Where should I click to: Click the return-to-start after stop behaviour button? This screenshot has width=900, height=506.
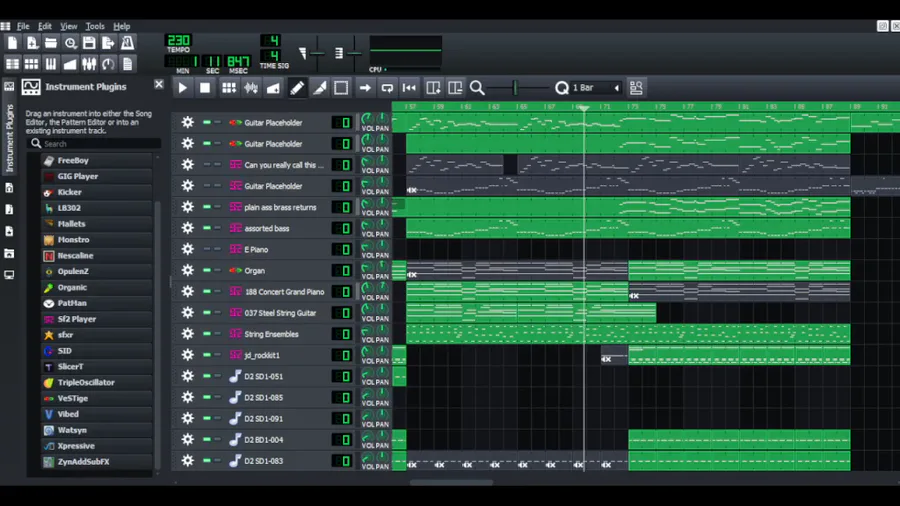tap(409, 88)
